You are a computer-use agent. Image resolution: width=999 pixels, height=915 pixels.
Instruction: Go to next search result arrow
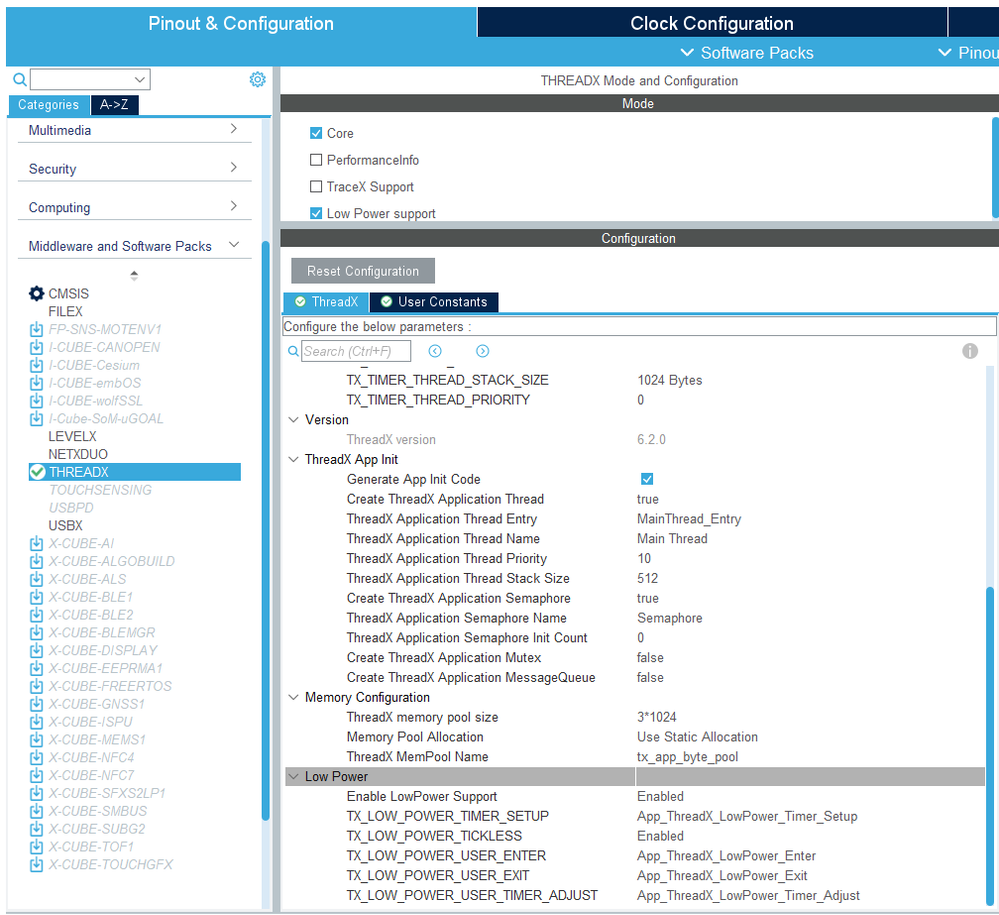482,351
